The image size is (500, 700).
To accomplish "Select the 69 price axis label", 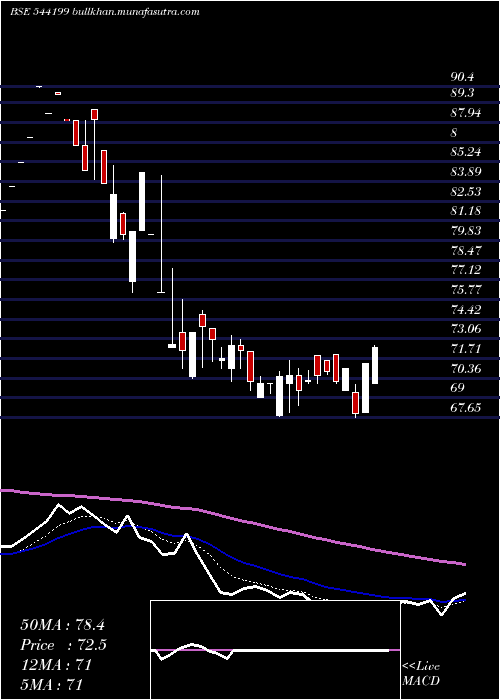I will click(x=458, y=388).
